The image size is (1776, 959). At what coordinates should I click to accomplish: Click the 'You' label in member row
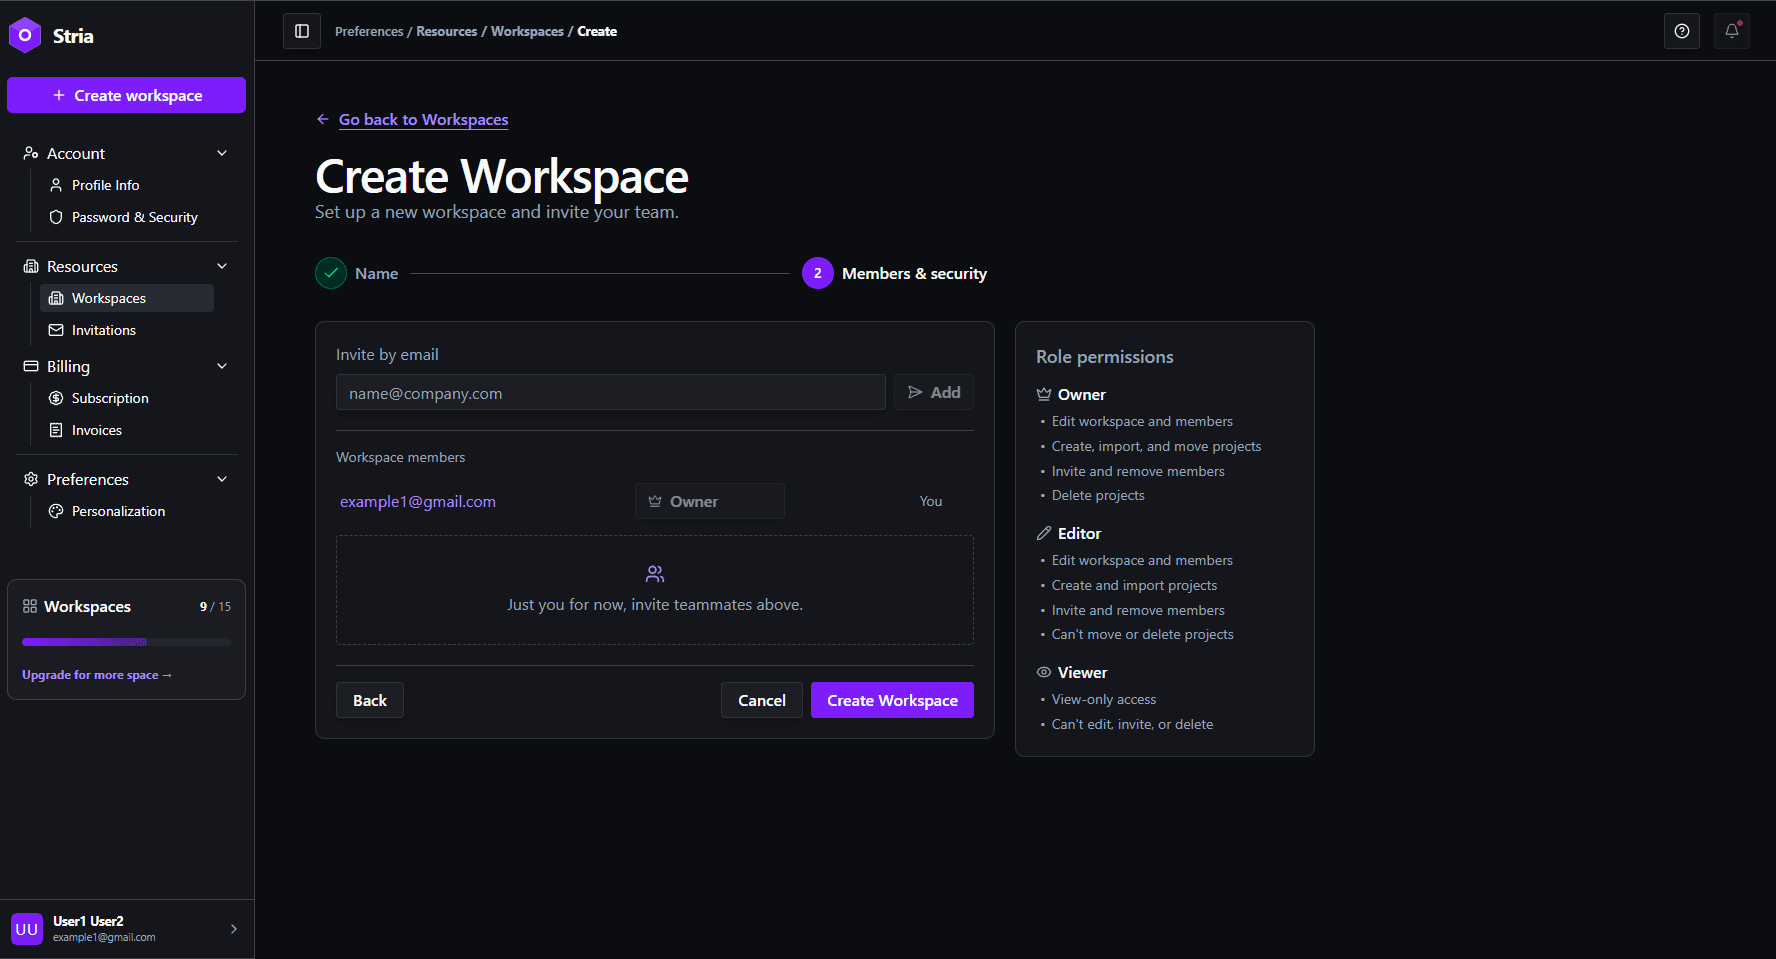(931, 501)
